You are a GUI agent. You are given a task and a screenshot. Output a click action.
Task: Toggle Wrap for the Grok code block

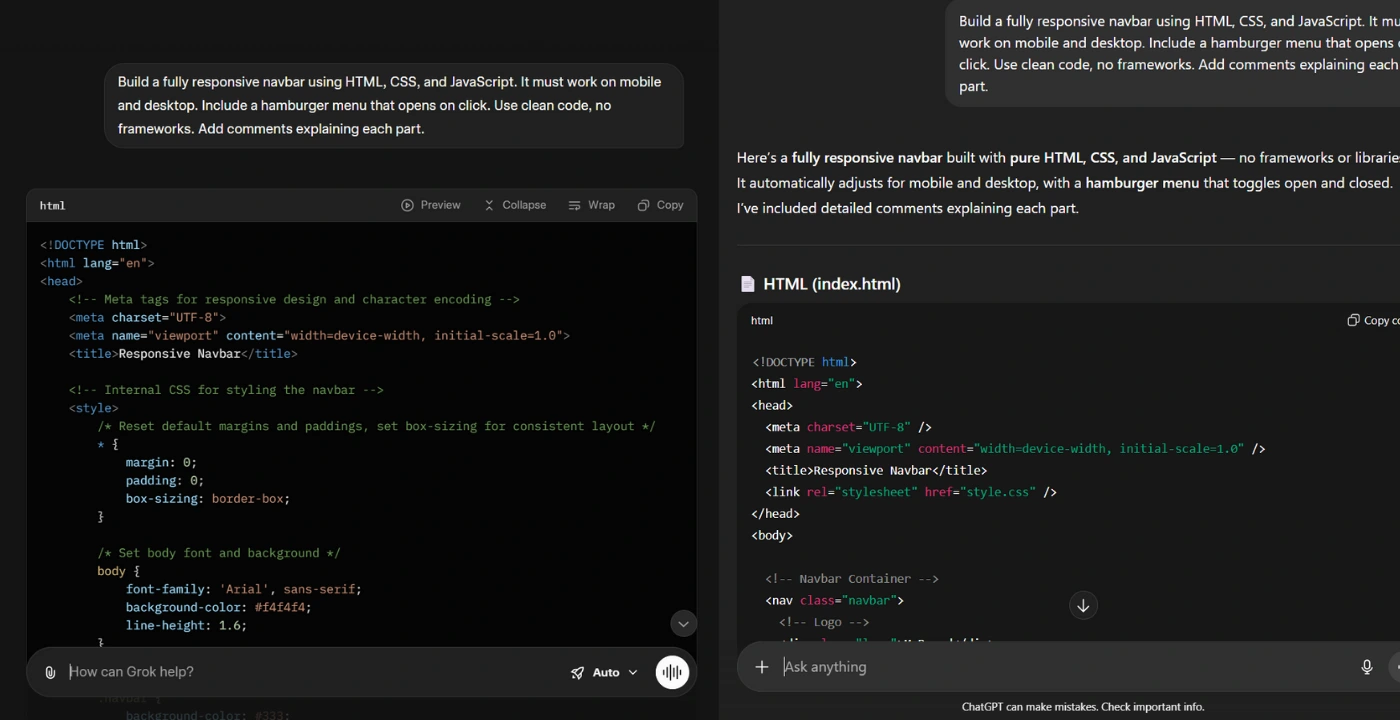(592, 204)
